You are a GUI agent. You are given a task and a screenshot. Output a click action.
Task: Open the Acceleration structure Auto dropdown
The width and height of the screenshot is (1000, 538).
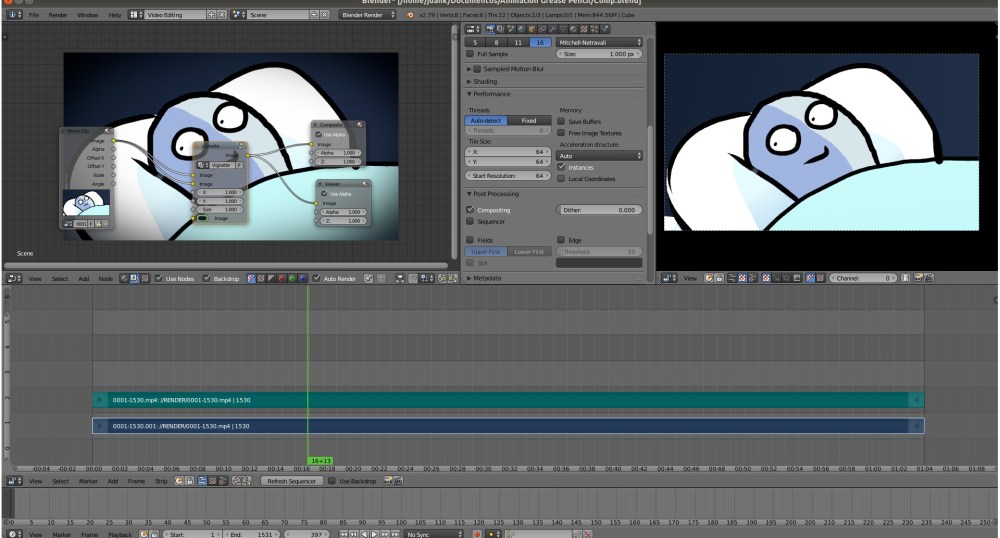599,156
